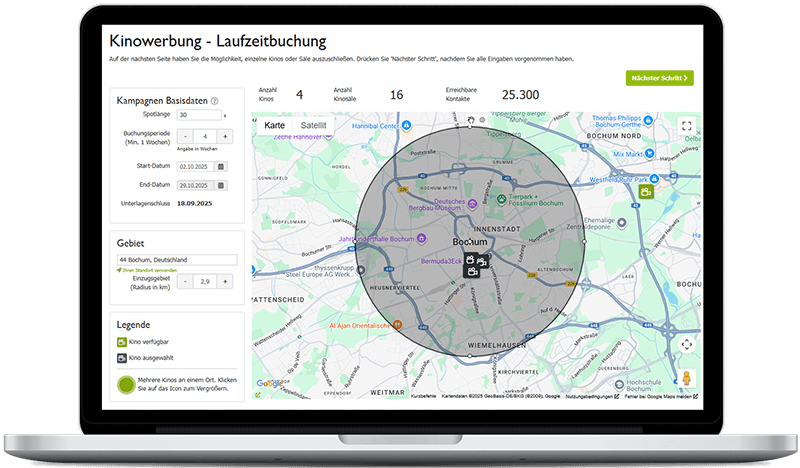Click the Mix Markt shopping cart pin
Image resolution: width=800 pixels, height=468 pixels.
pyautogui.click(x=649, y=153)
